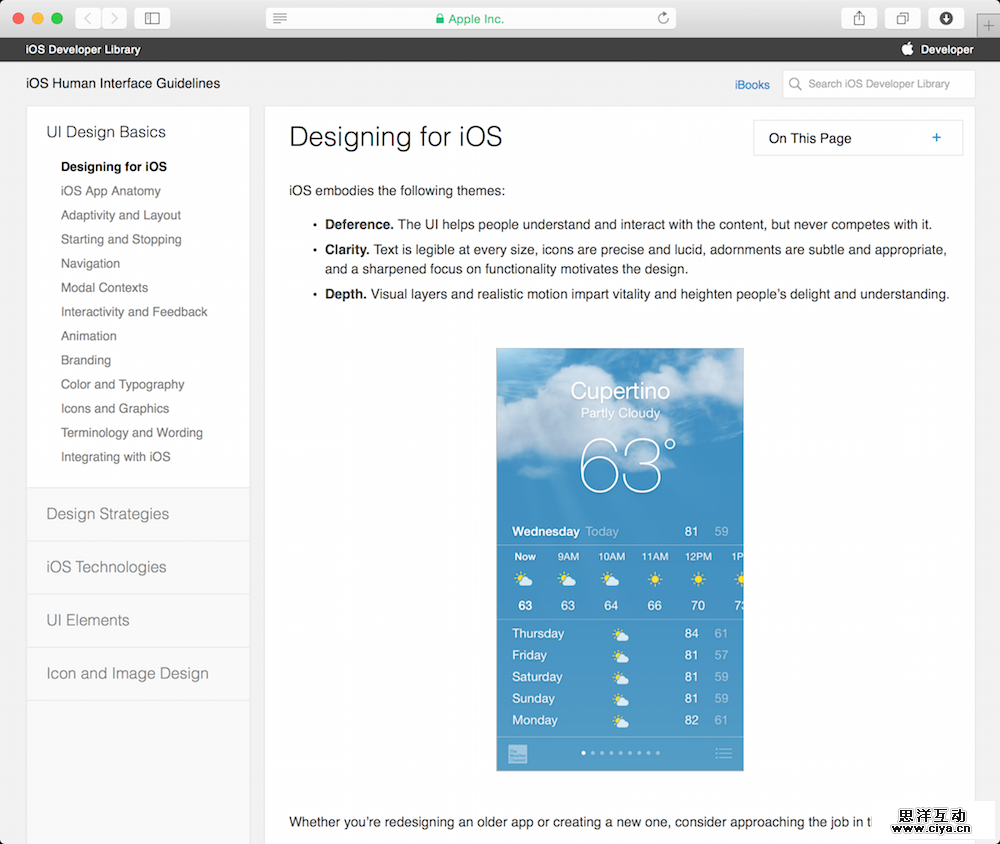
Task: Expand the UI Elements section
Action: coord(88,620)
